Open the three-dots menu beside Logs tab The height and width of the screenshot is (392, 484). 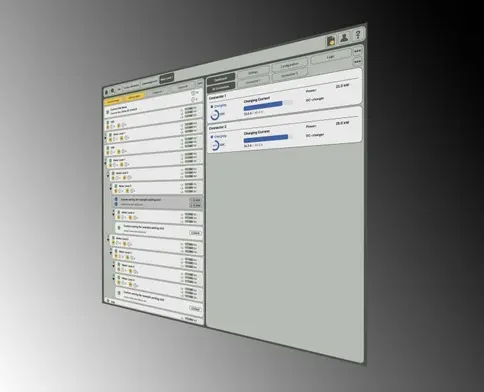pos(358,51)
